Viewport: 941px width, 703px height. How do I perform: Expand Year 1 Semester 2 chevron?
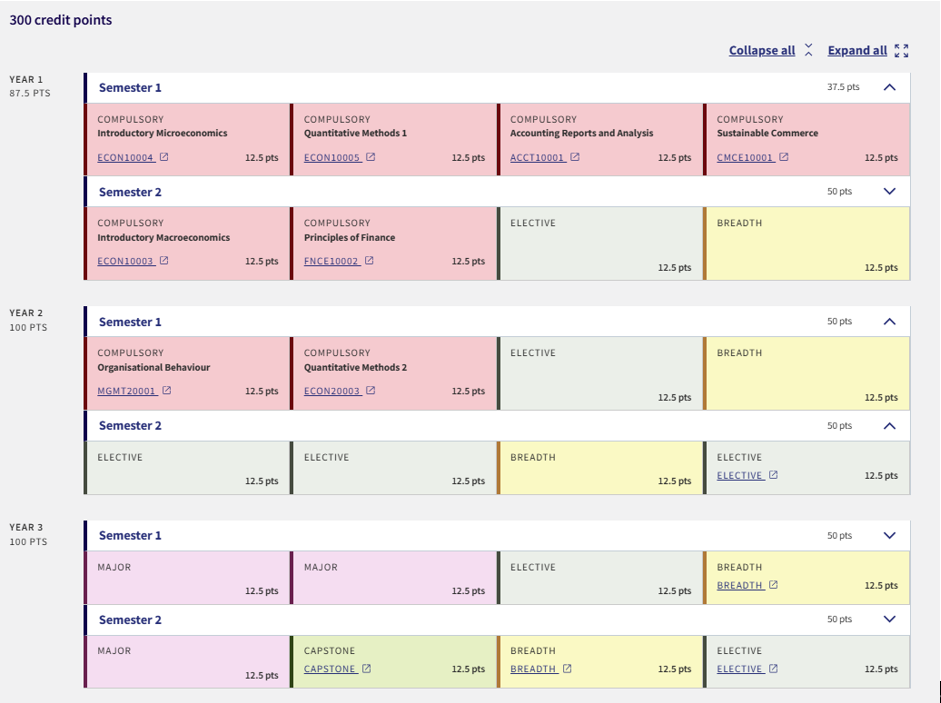tap(889, 191)
